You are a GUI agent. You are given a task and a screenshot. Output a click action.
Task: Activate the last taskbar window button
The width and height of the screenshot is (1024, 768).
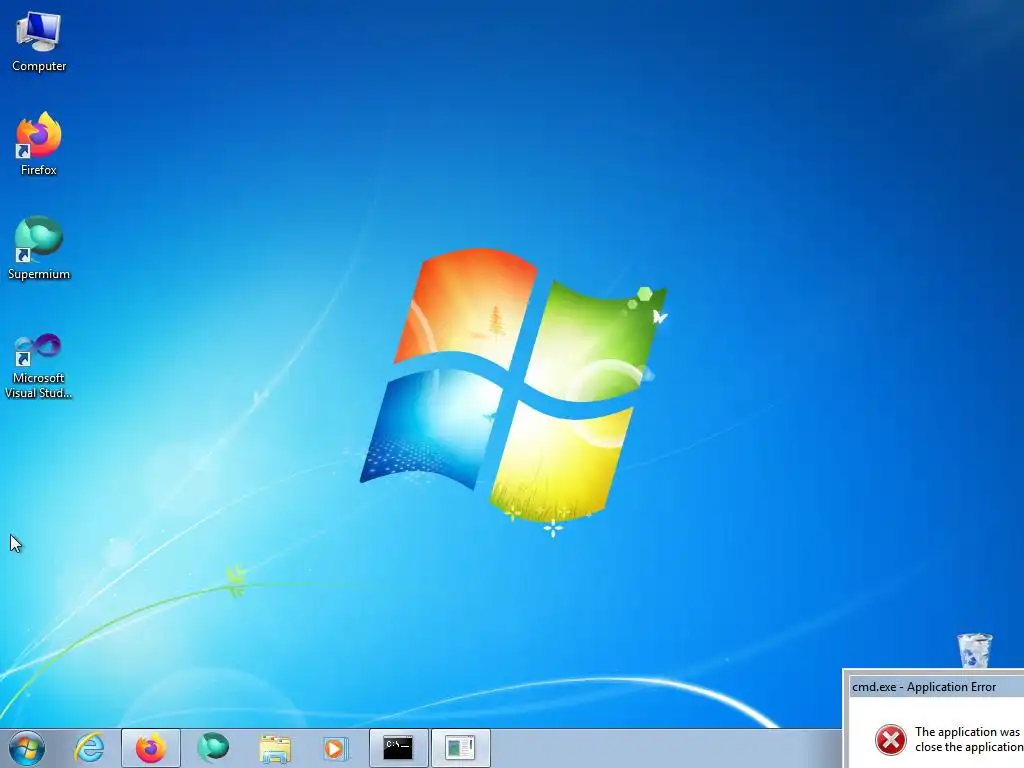[x=460, y=748]
